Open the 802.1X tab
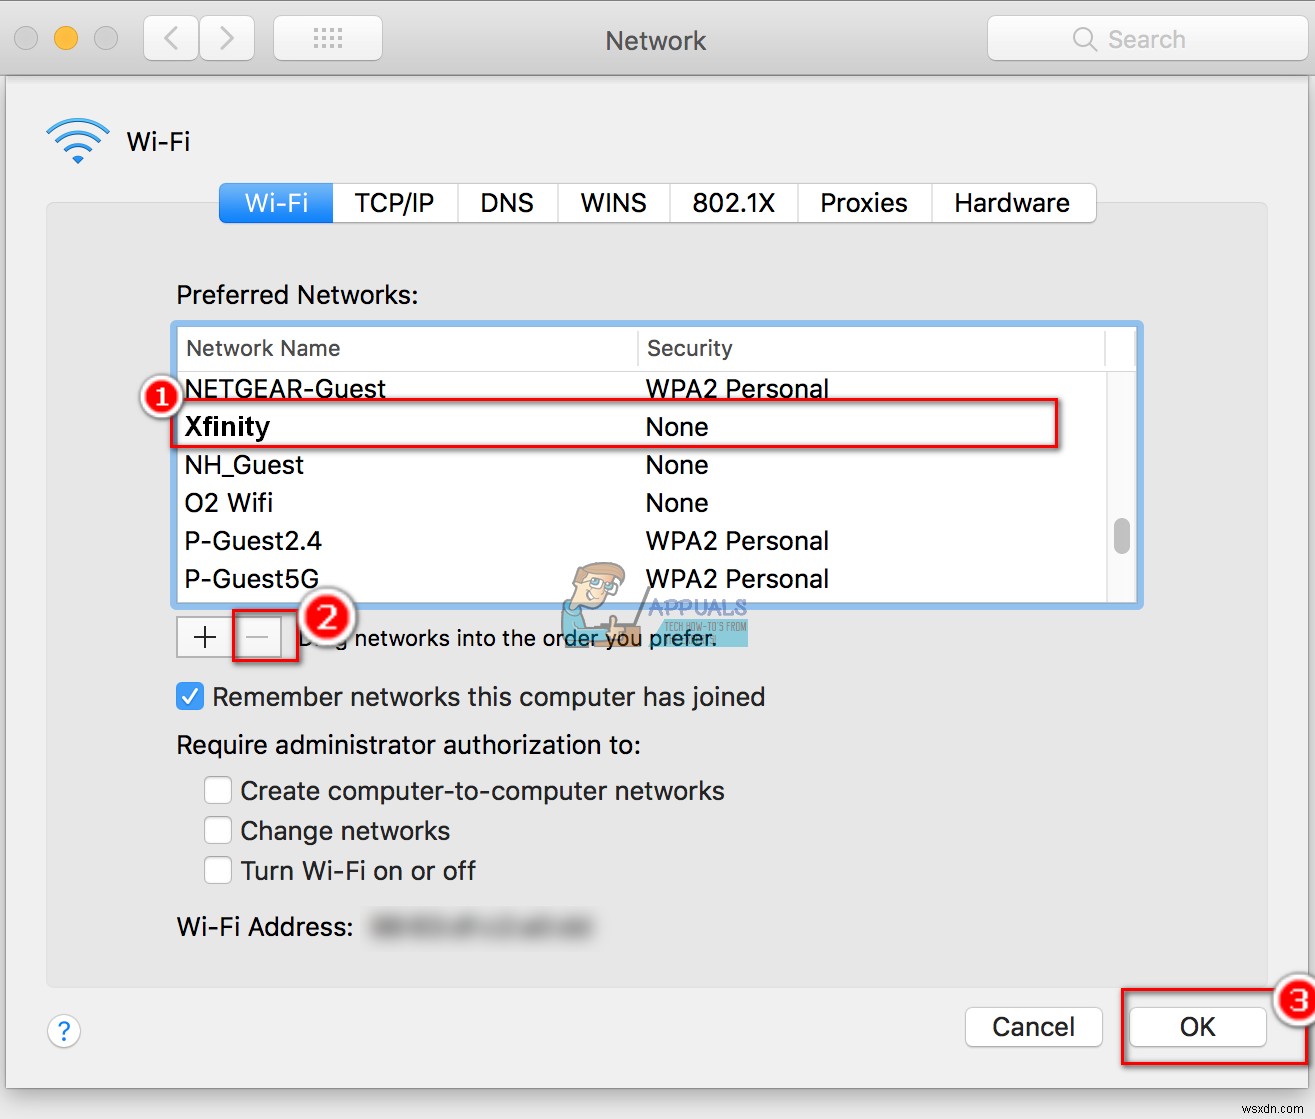The width and height of the screenshot is (1315, 1119). coord(733,203)
